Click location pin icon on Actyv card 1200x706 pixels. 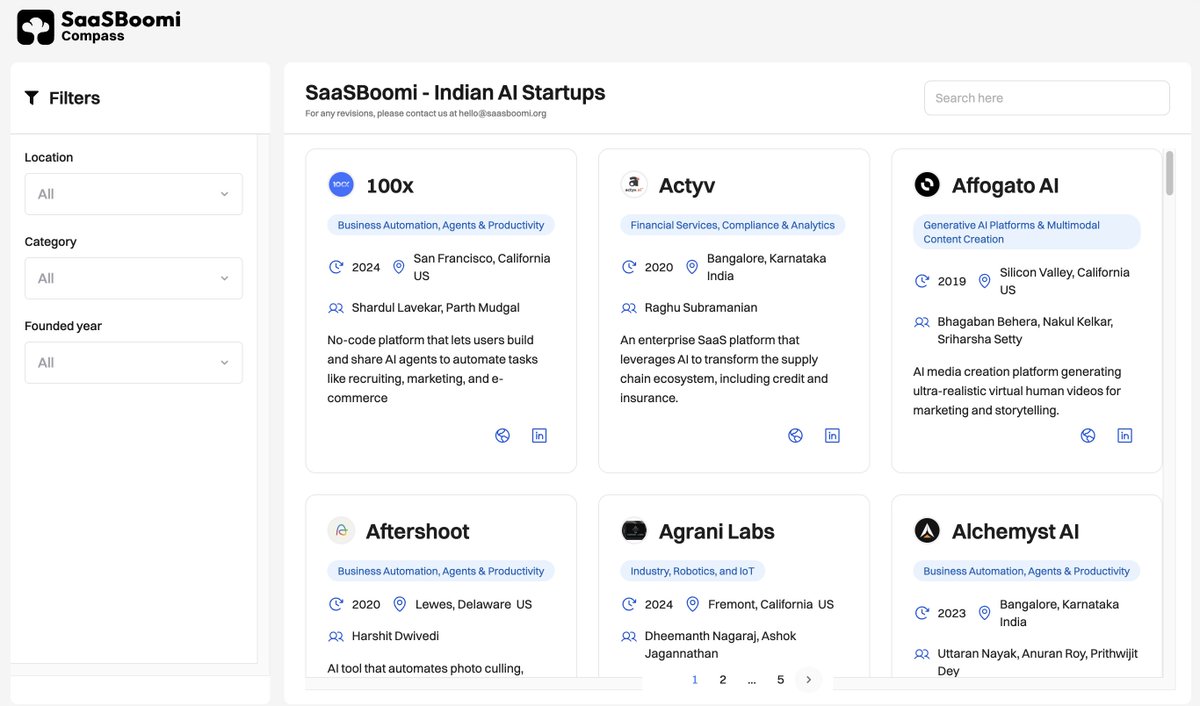[692, 267]
